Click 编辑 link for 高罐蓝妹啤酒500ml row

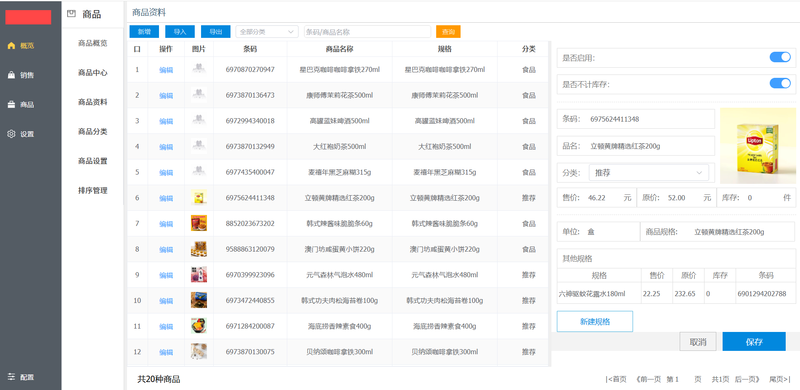tap(166, 121)
